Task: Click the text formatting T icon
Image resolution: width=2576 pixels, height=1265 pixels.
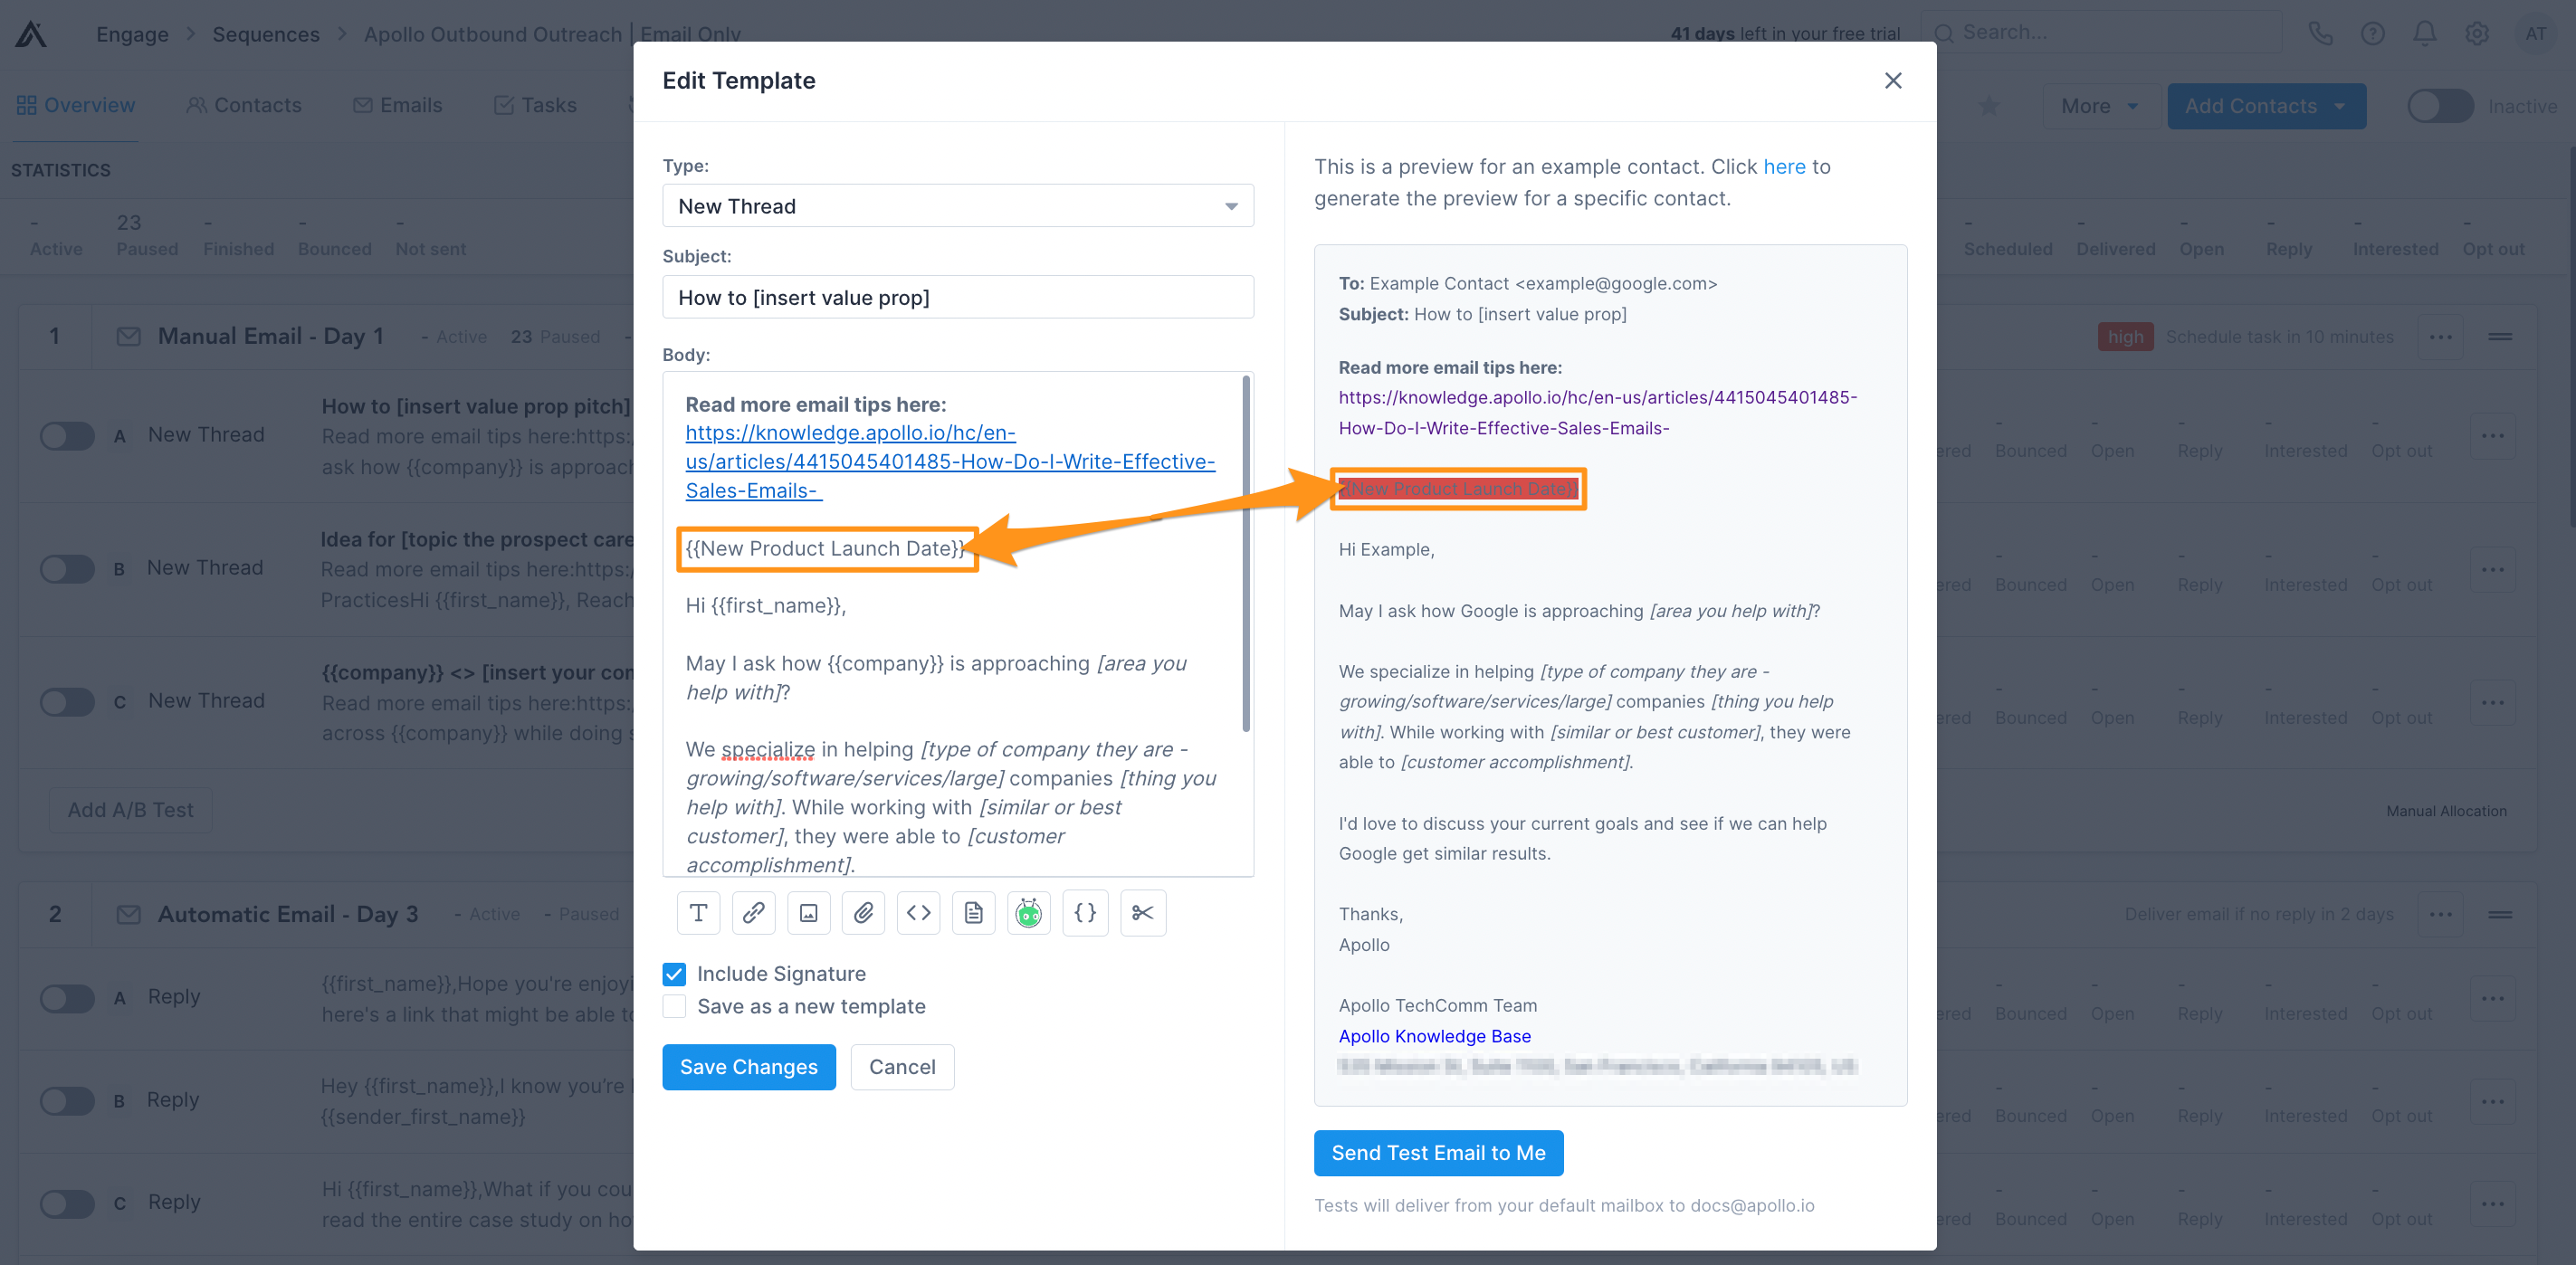Action: (x=698, y=913)
